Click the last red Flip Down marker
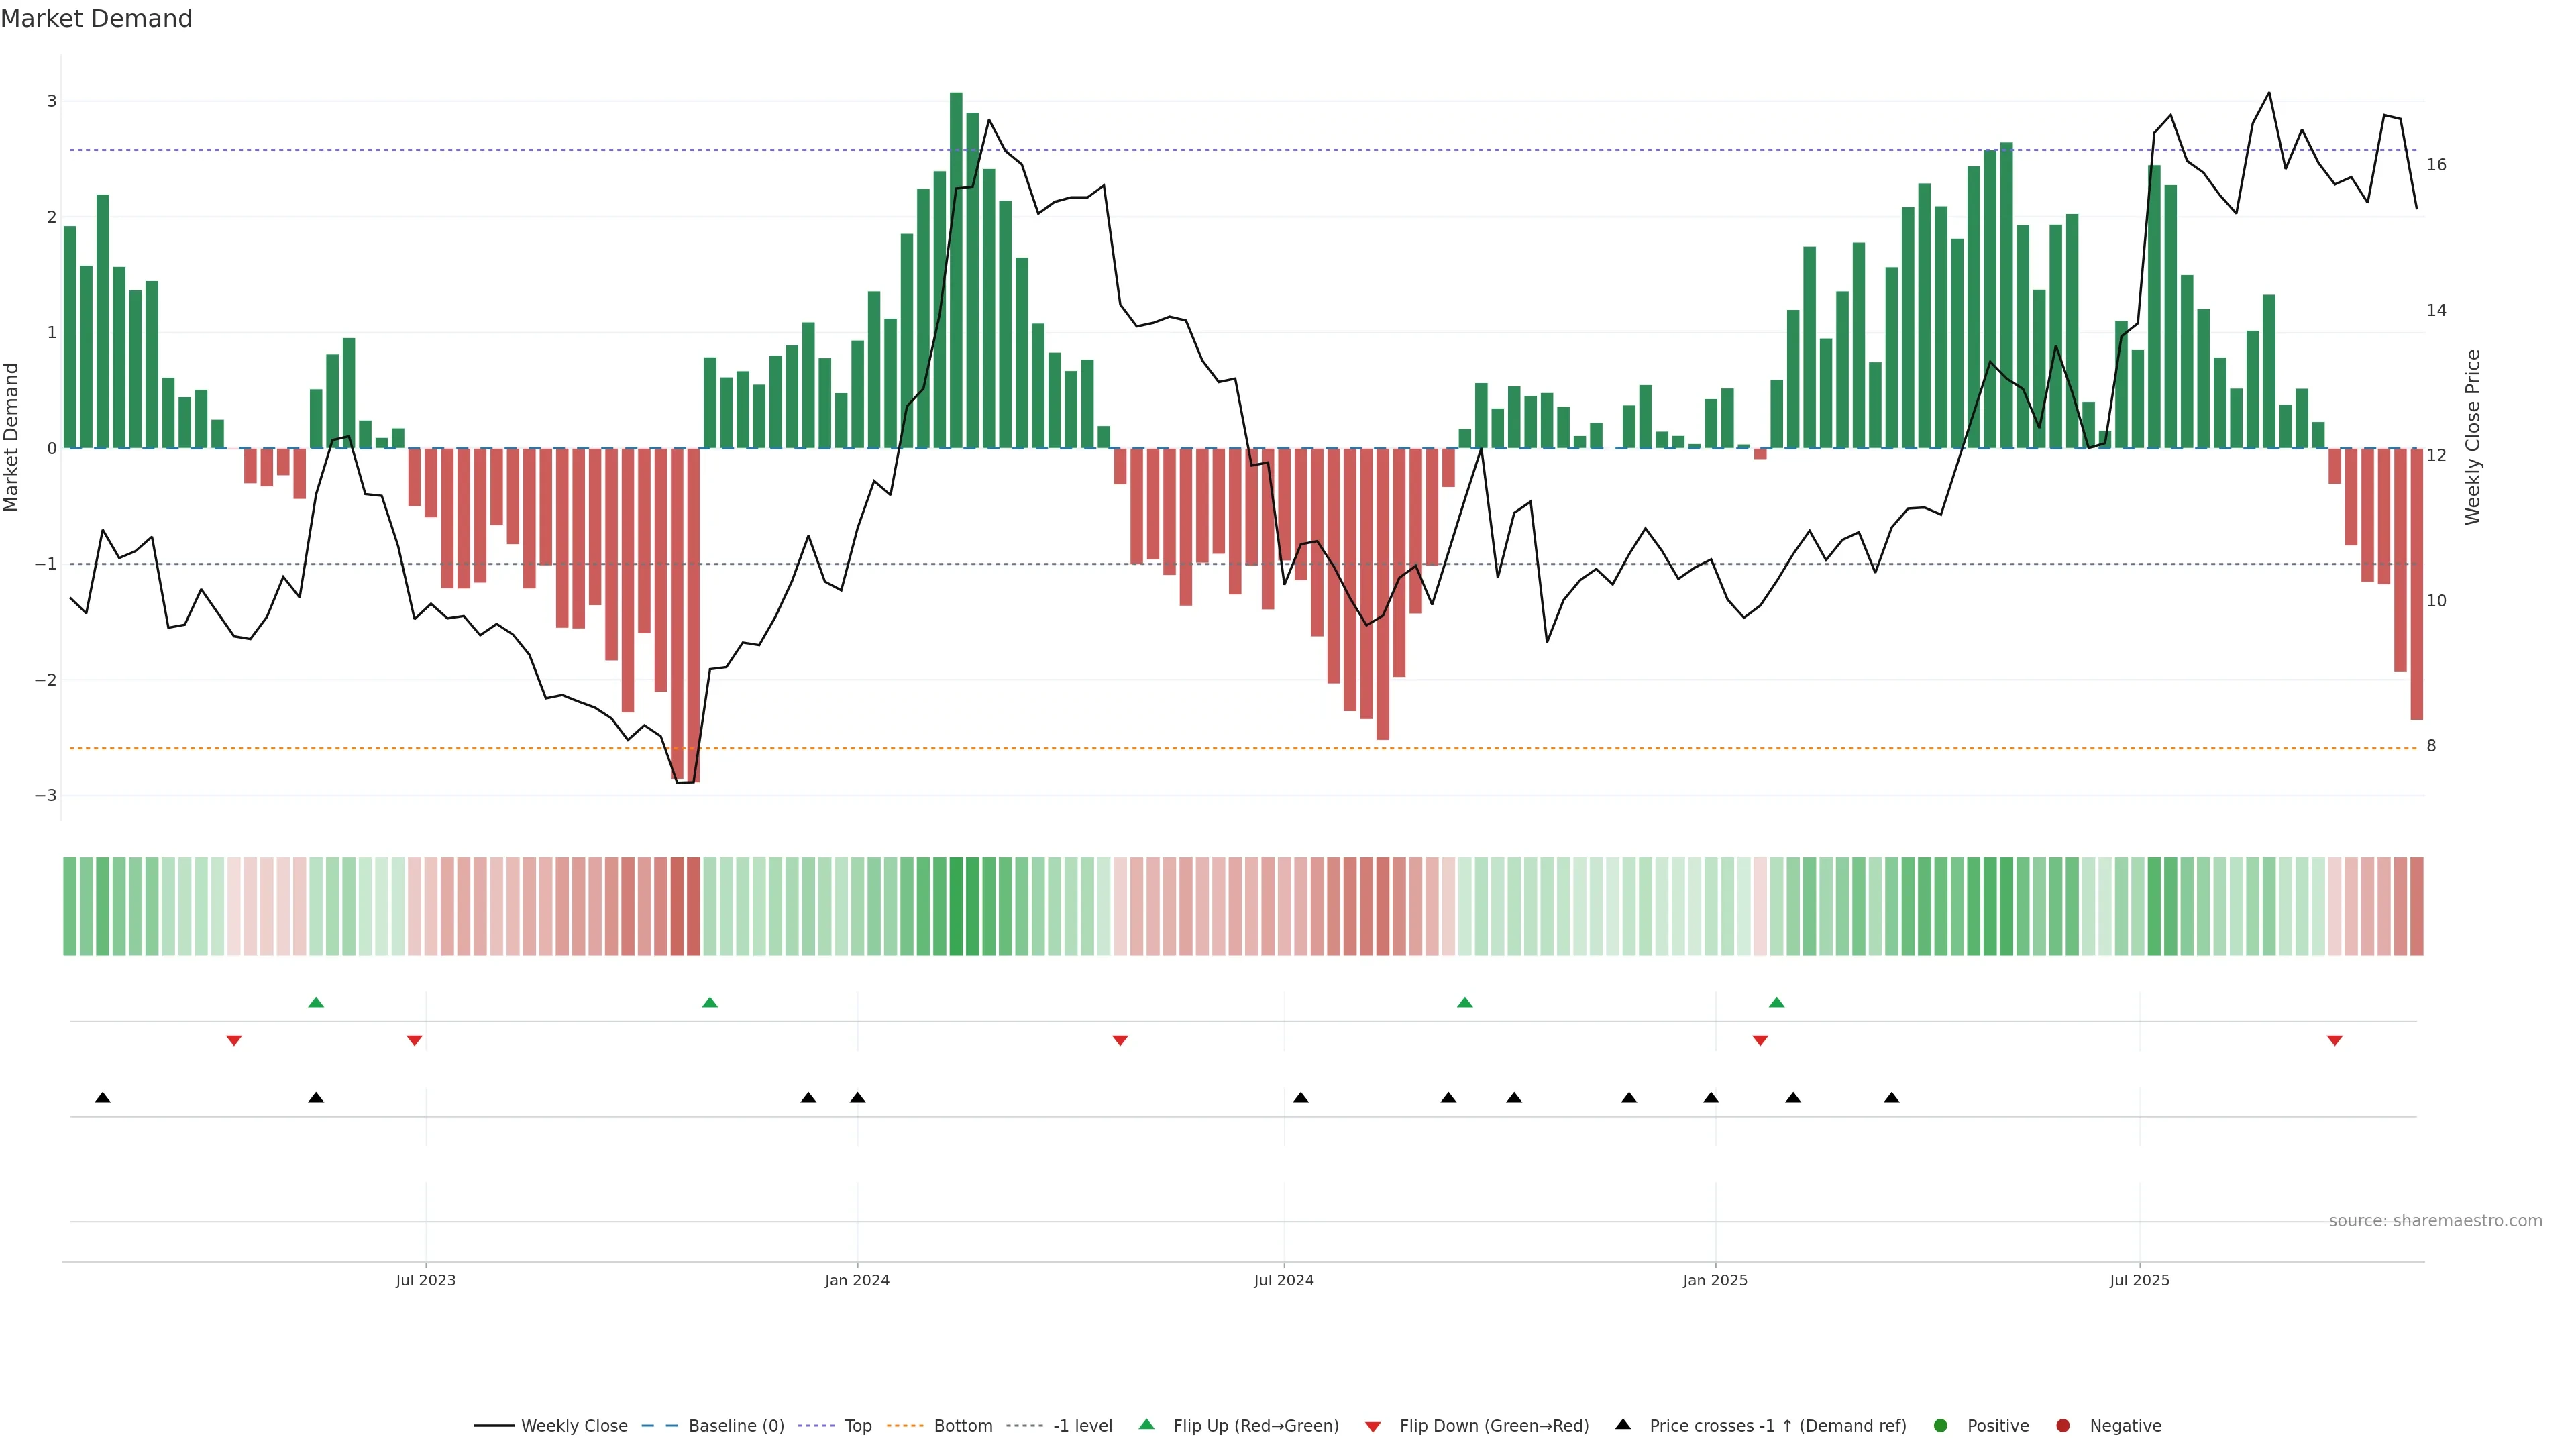This screenshot has height=1449, width=2576. [x=2335, y=1041]
